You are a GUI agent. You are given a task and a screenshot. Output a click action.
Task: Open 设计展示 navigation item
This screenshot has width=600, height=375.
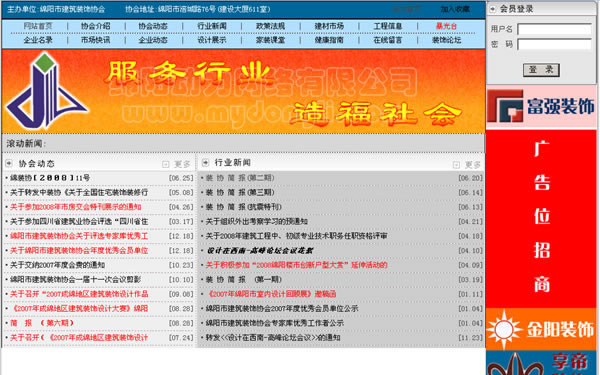212,40
